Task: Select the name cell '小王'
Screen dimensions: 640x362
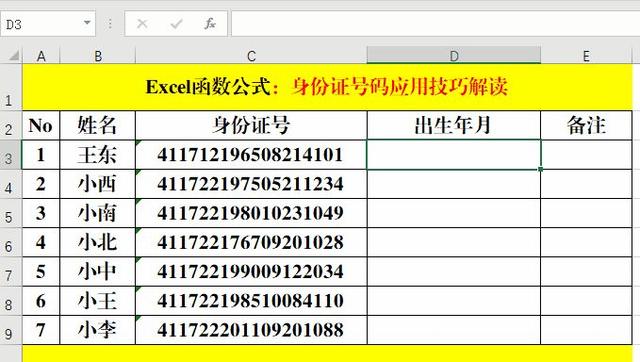Action: [x=98, y=301]
